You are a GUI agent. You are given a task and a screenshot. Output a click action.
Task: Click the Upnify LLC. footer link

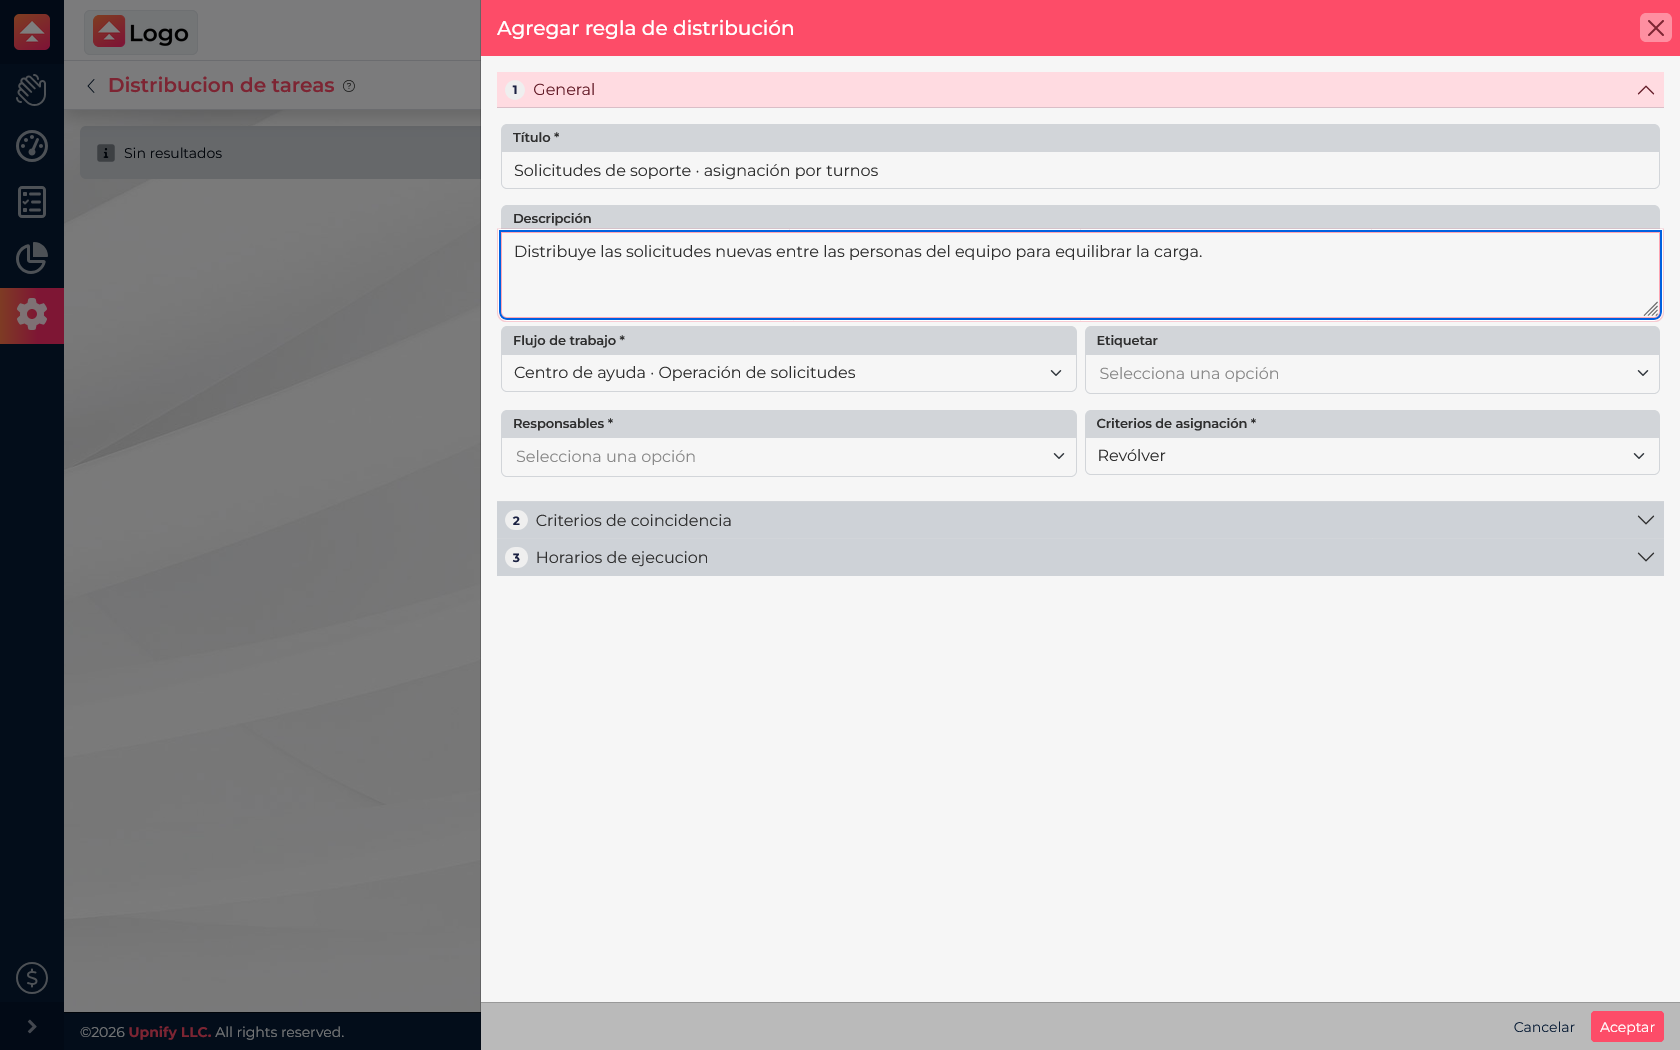[x=170, y=1032]
